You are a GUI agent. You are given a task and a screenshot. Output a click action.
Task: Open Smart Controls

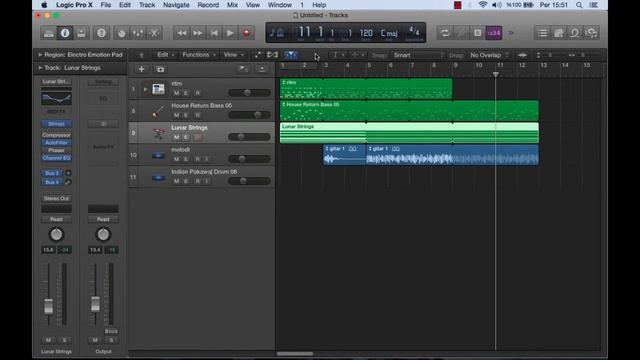point(121,33)
